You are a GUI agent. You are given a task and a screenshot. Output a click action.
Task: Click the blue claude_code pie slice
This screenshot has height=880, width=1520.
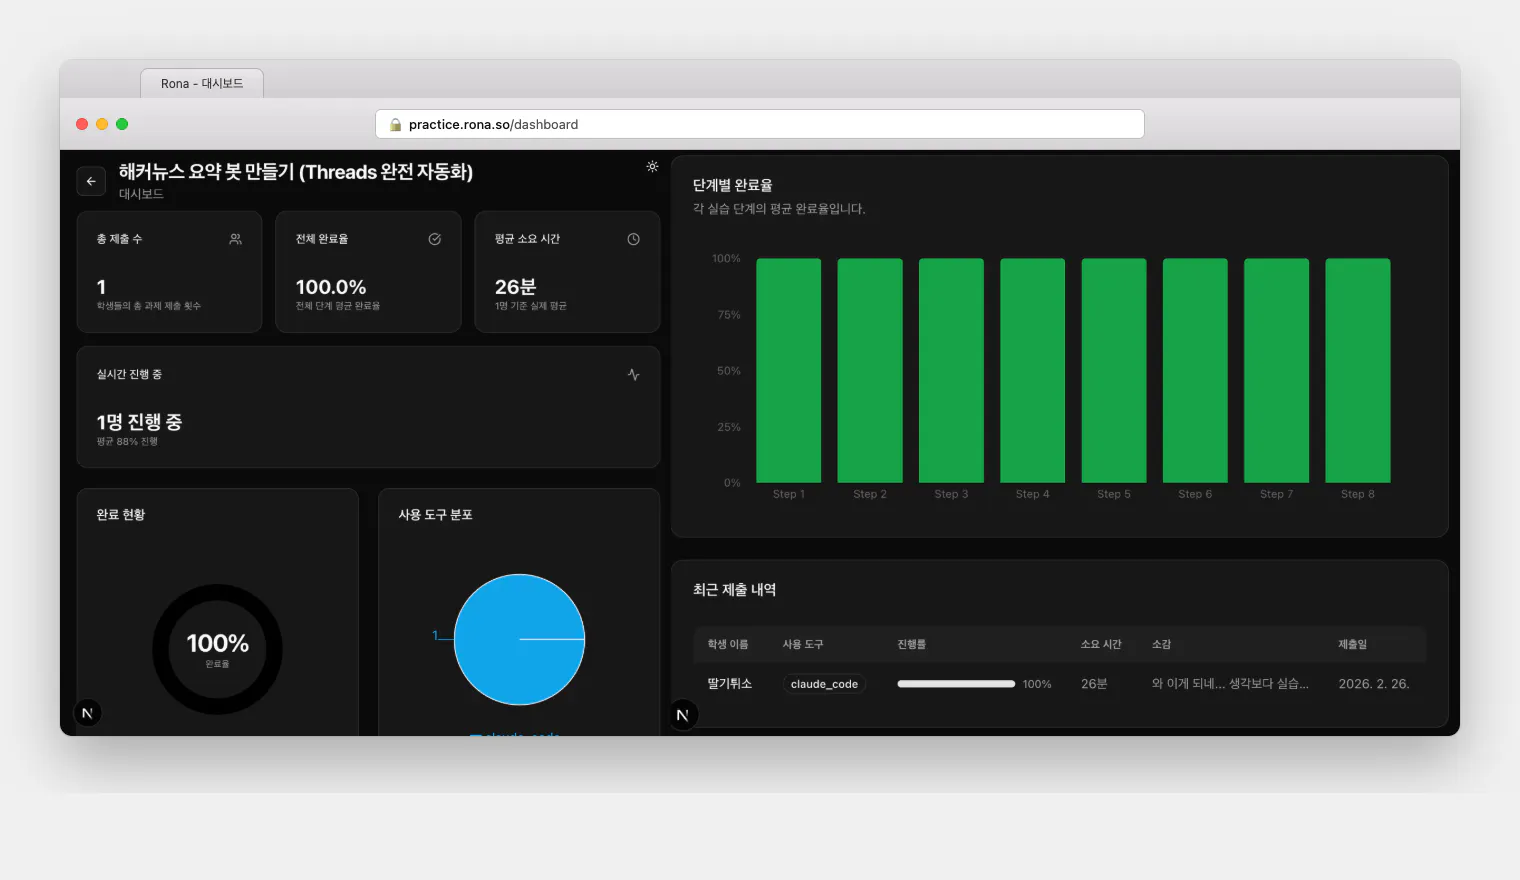pos(519,639)
